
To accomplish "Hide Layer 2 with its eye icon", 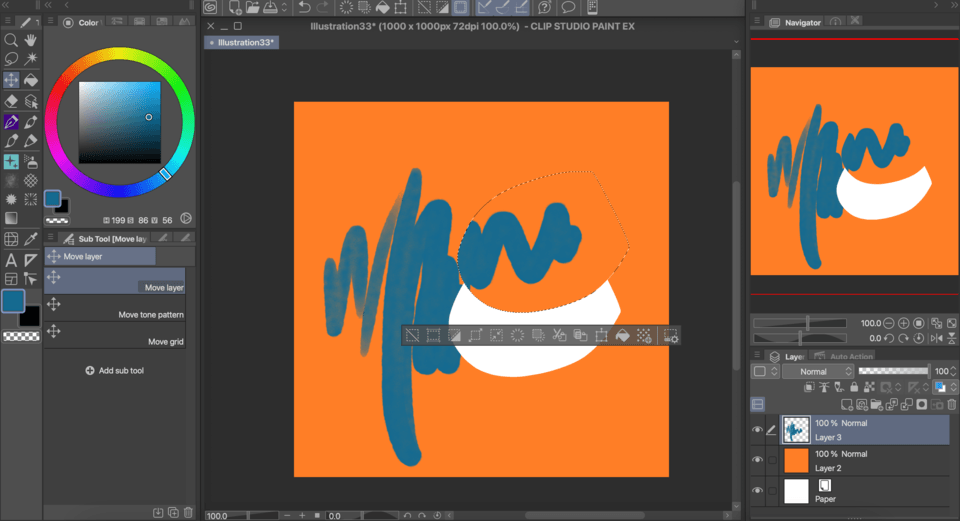I will click(x=757, y=460).
